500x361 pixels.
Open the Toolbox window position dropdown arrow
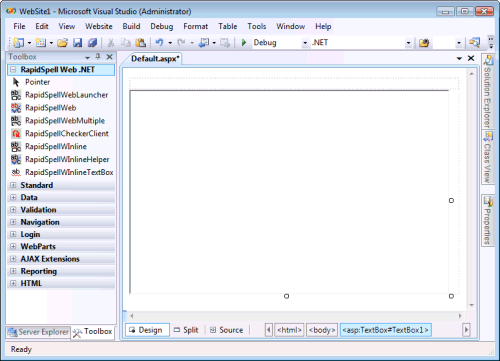(87, 57)
